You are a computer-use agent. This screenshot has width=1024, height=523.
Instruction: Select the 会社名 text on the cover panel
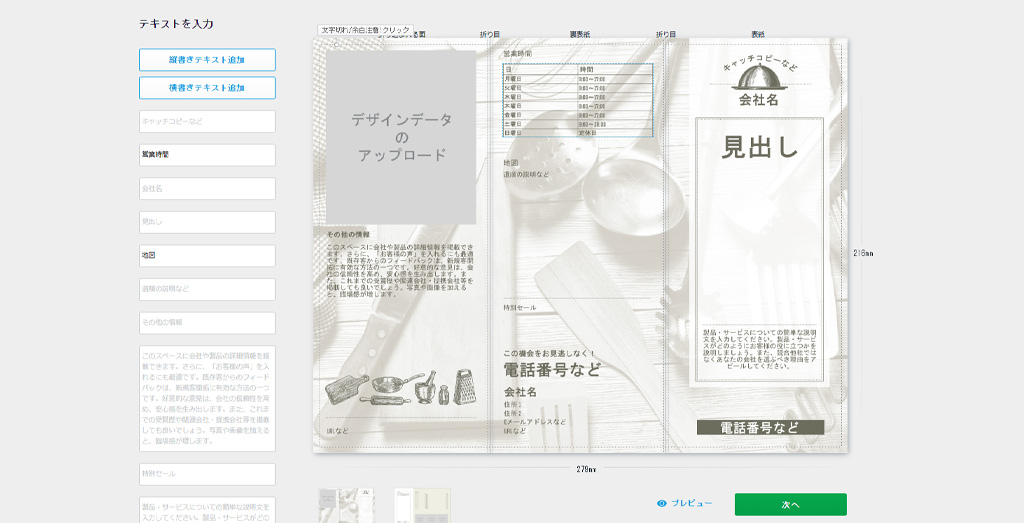click(x=759, y=100)
